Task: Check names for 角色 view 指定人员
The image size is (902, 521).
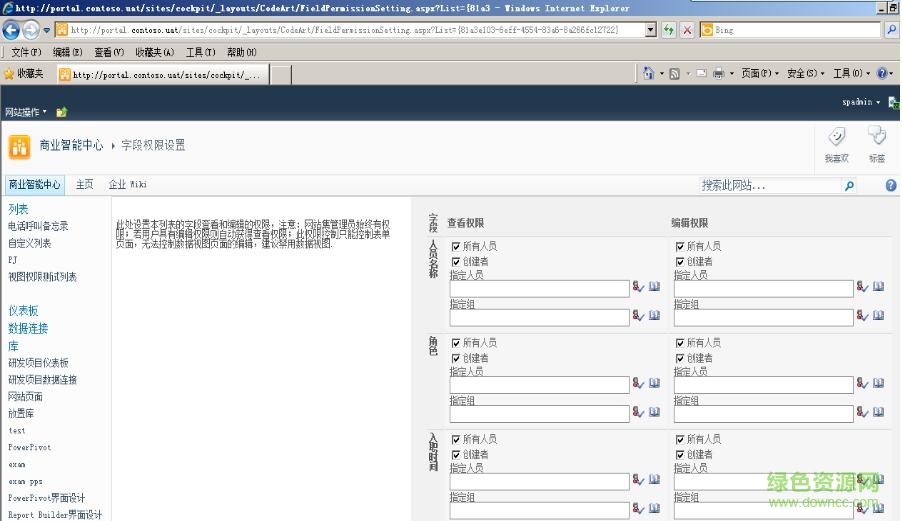Action: 638,383
